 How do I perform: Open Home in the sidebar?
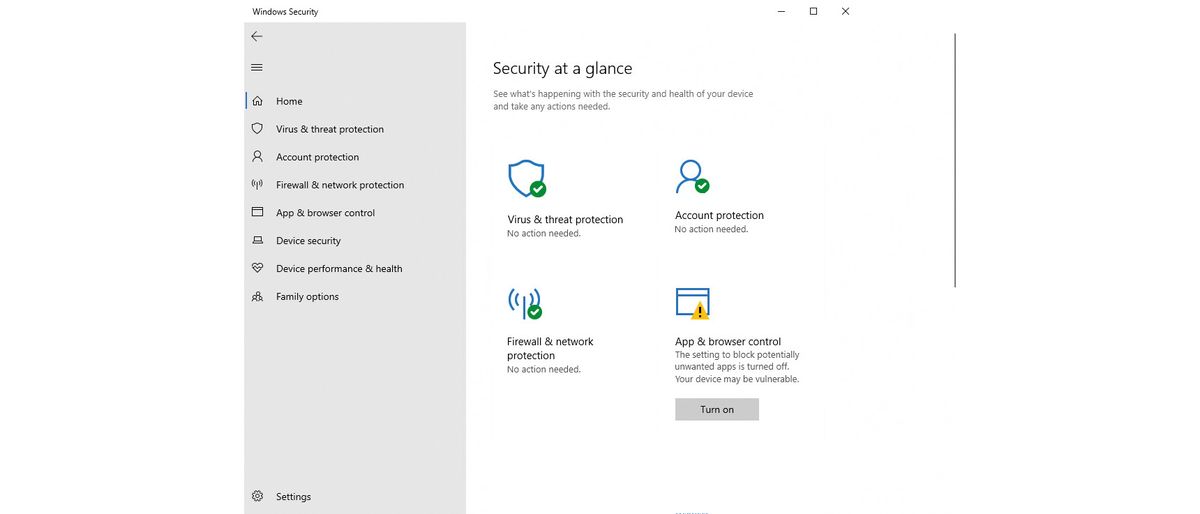(355, 101)
